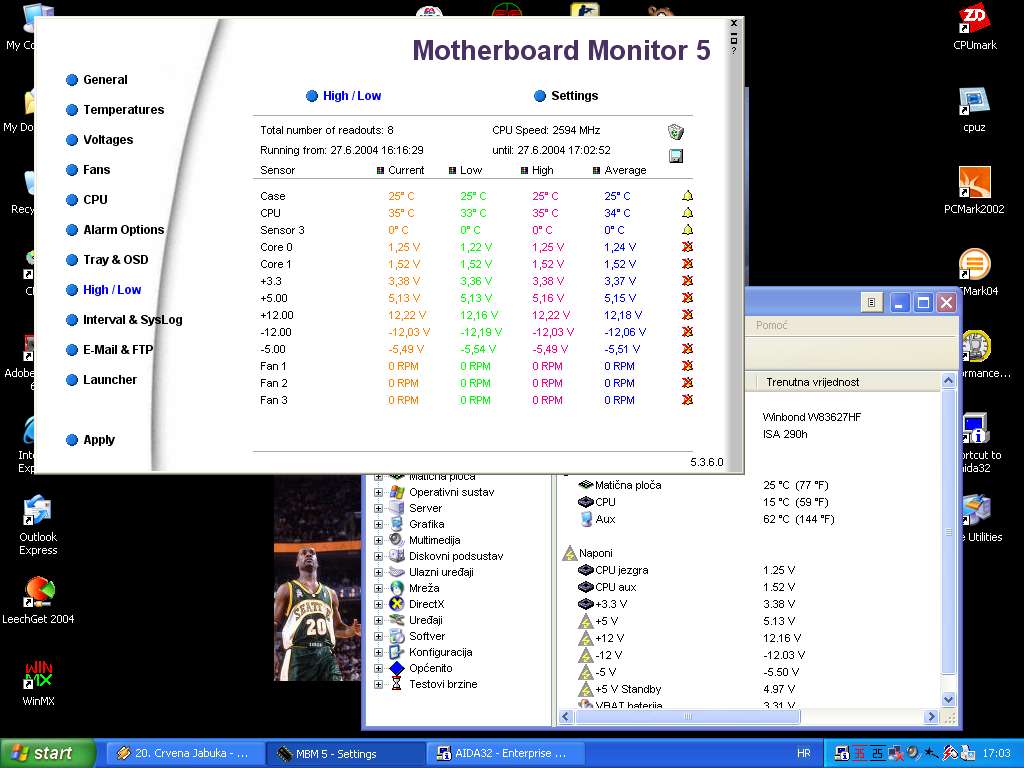
Task: Click the High column color marker
Action: 524,170
